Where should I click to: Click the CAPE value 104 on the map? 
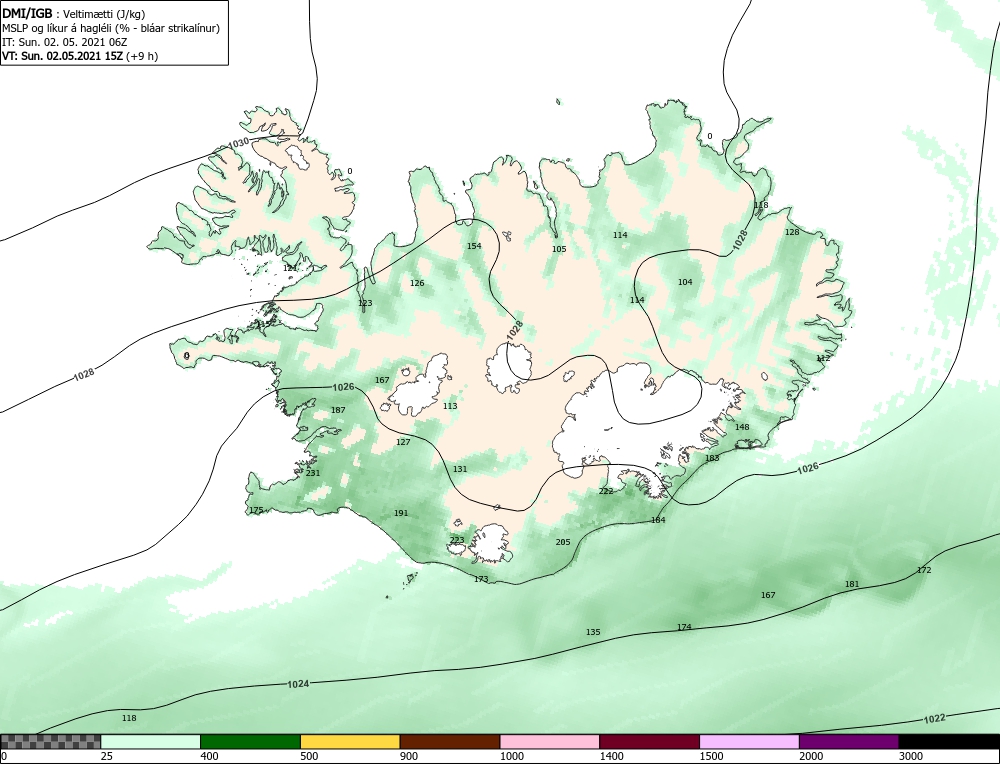(685, 283)
